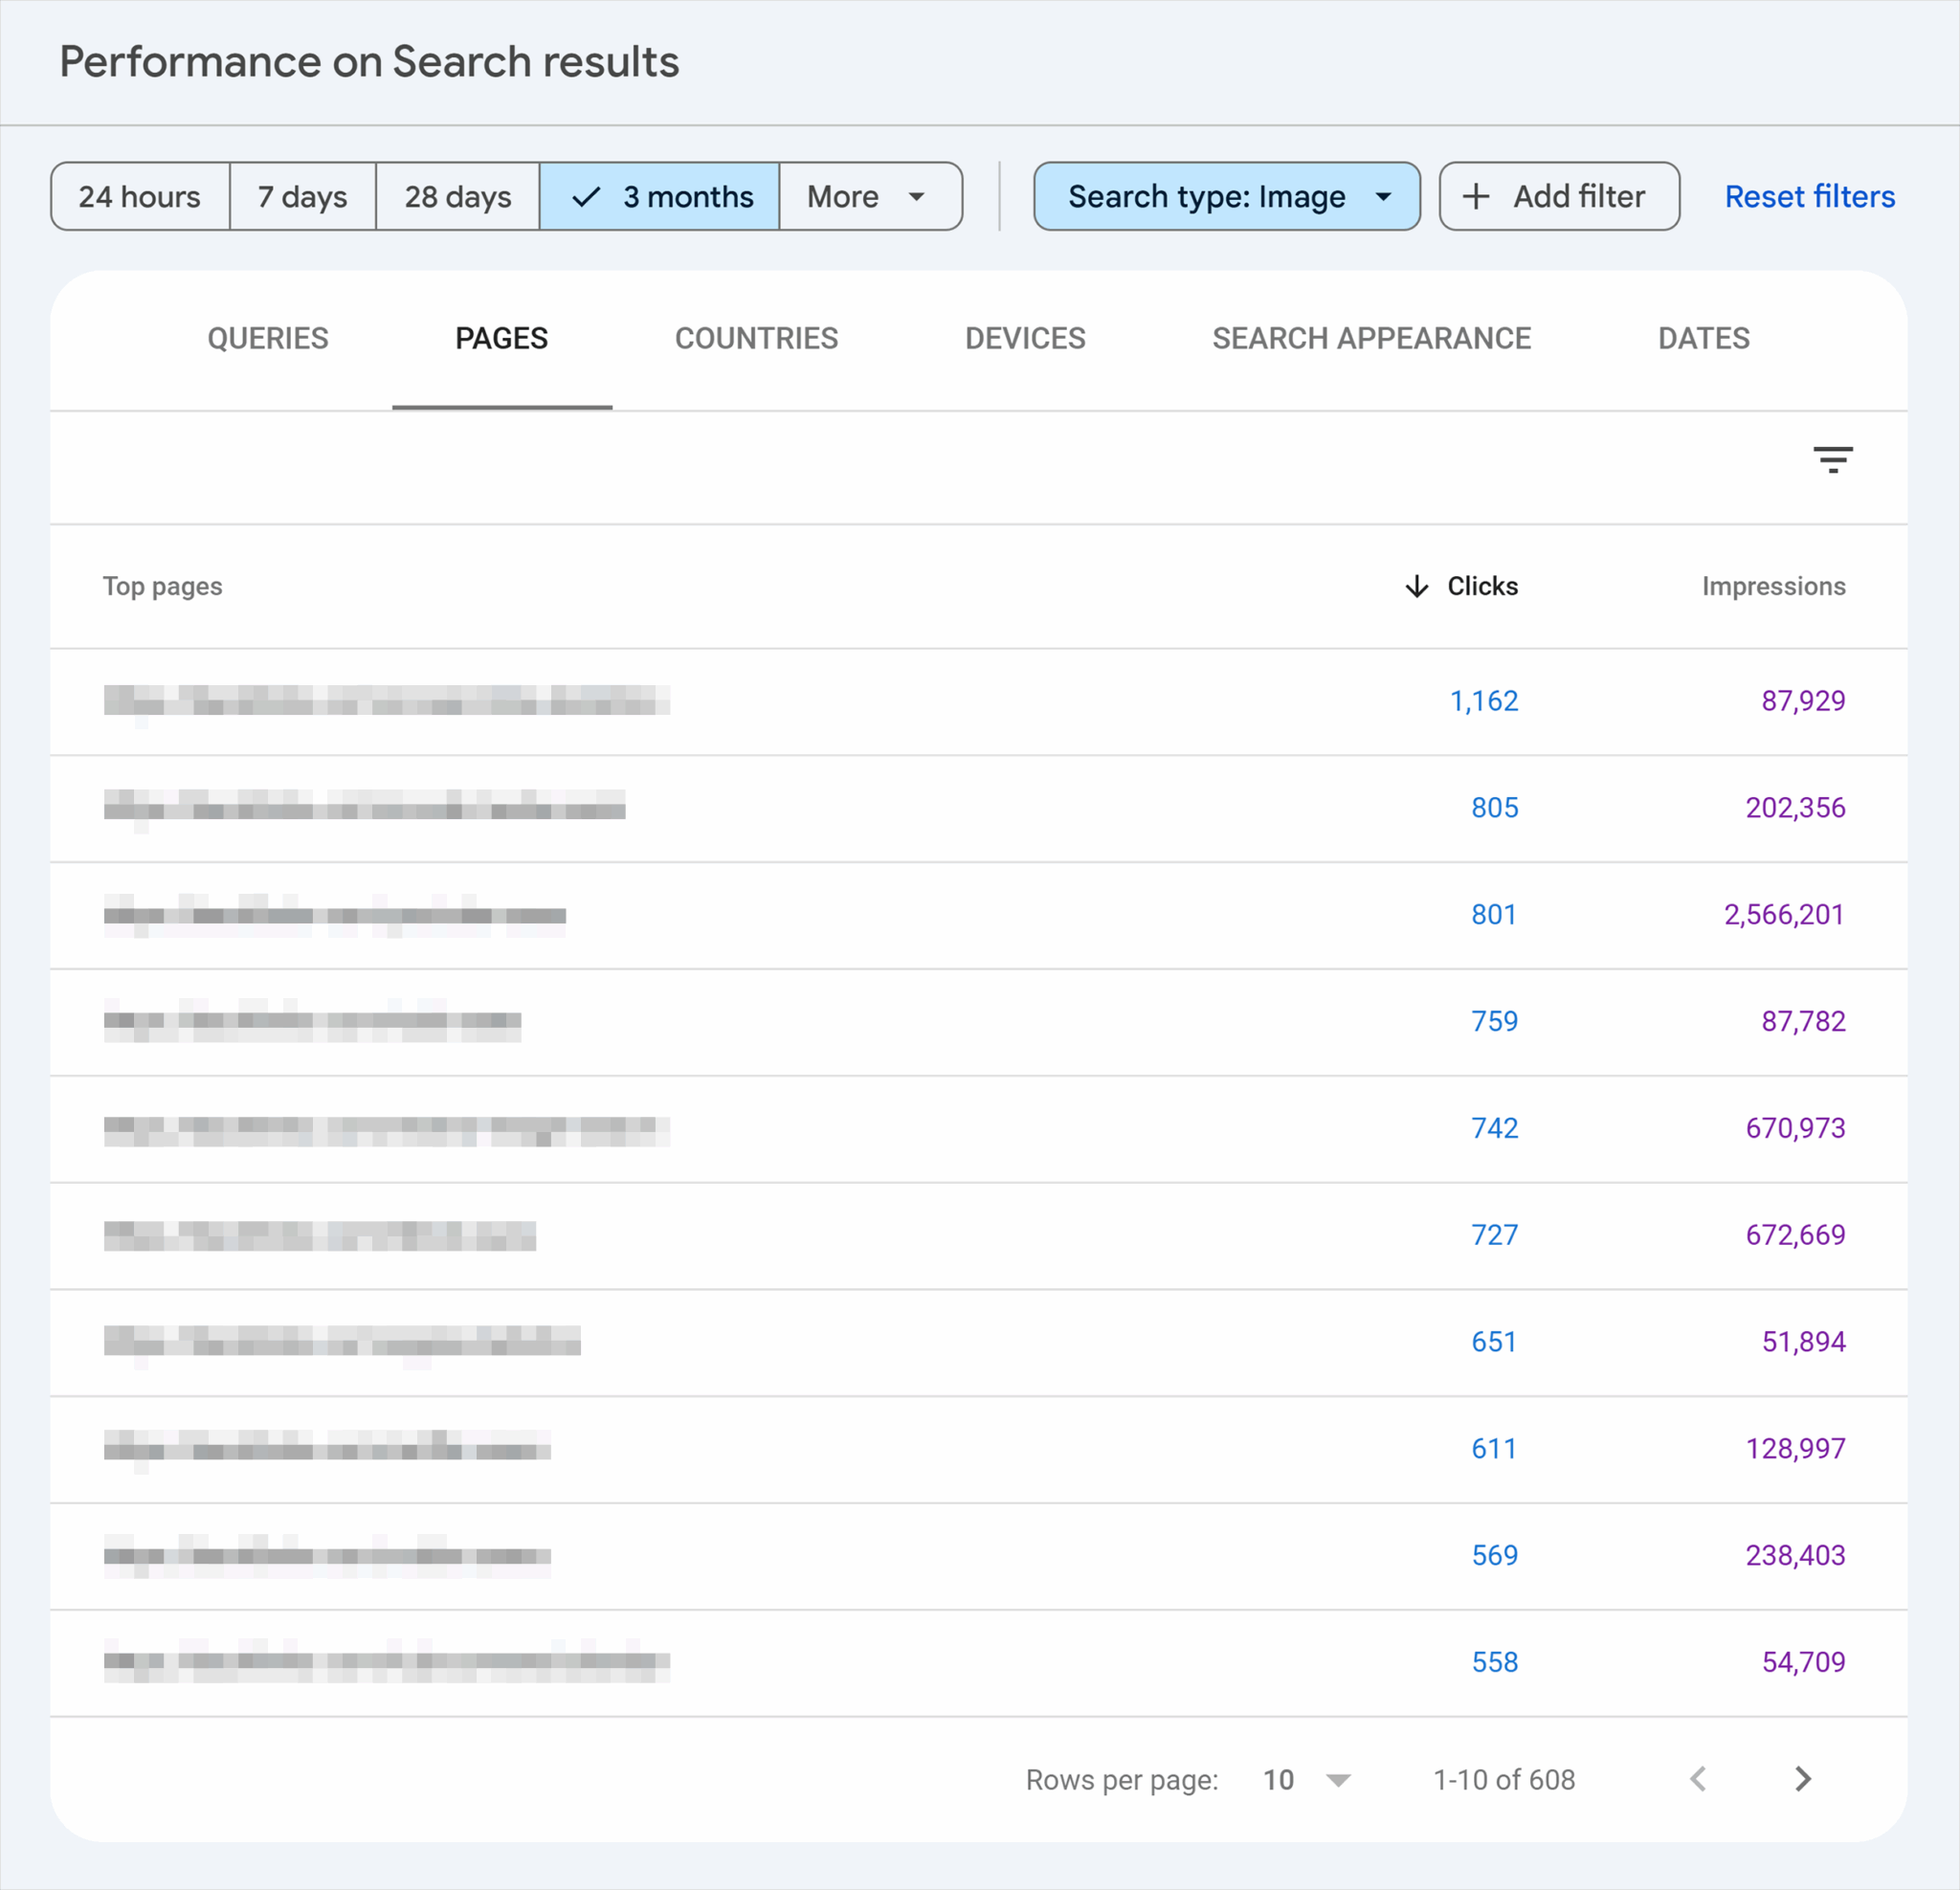Open the page row with 801 clicks
1960x1890 pixels.
tap(979, 916)
